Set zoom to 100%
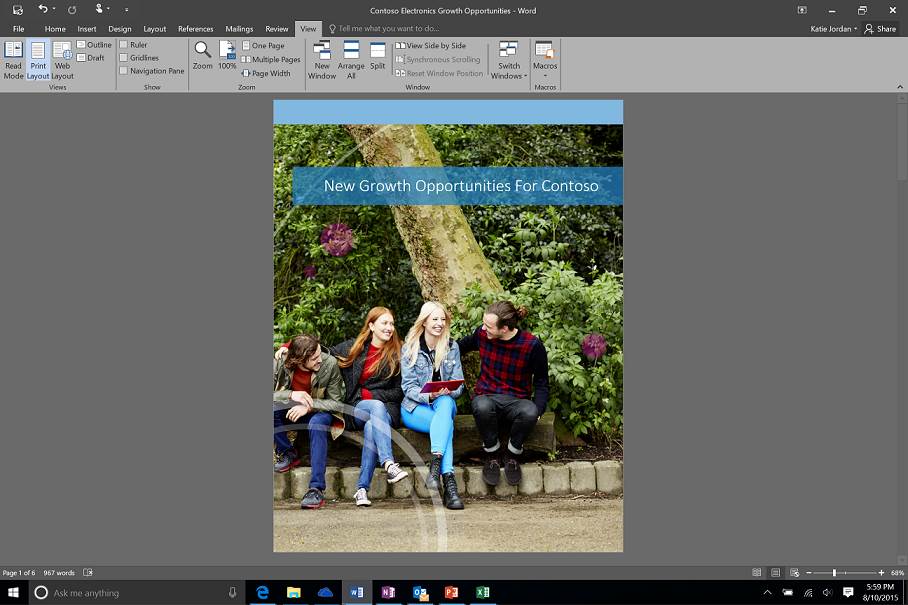Screen dimensions: 908x605 click(x=228, y=56)
